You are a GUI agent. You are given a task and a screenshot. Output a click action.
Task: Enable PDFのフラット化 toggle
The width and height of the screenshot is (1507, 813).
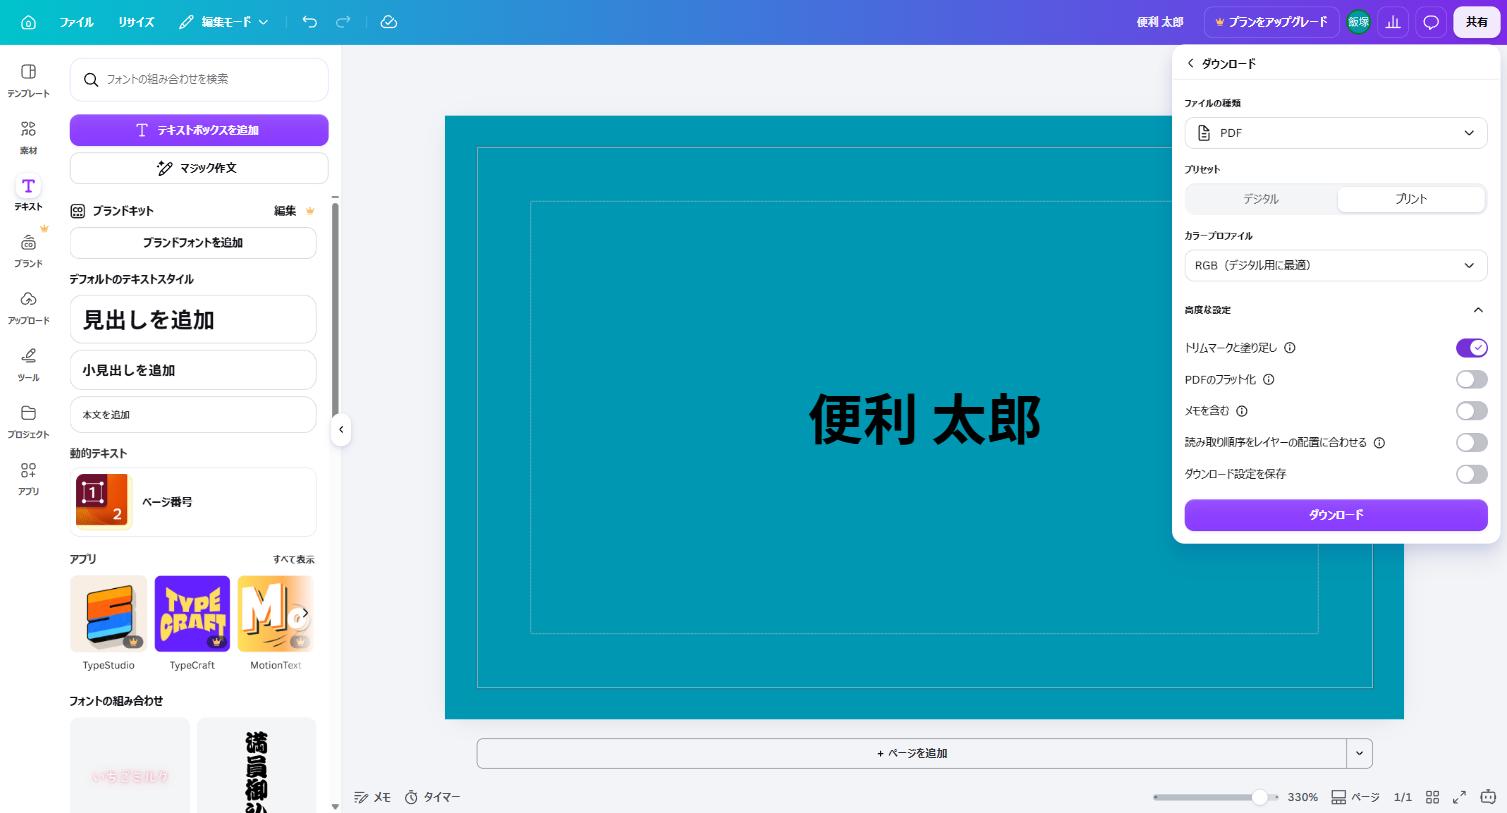pos(1471,379)
